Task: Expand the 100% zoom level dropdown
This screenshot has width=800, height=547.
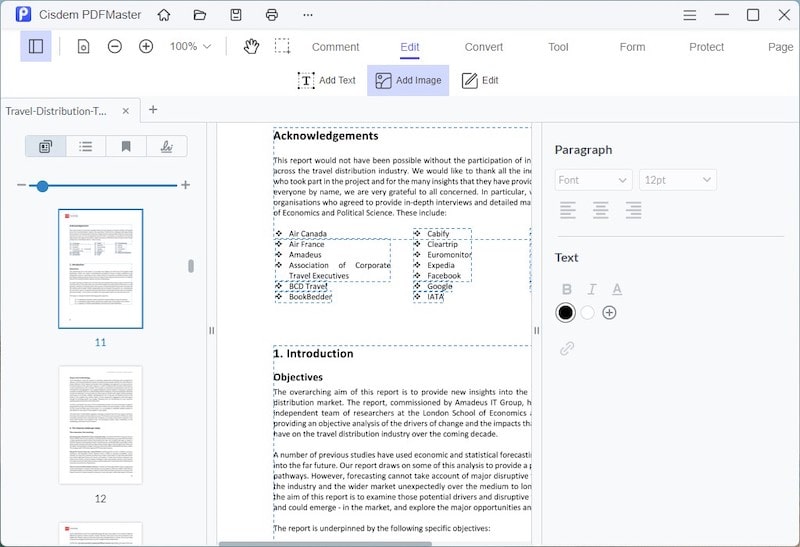Action: click(x=190, y=46)
